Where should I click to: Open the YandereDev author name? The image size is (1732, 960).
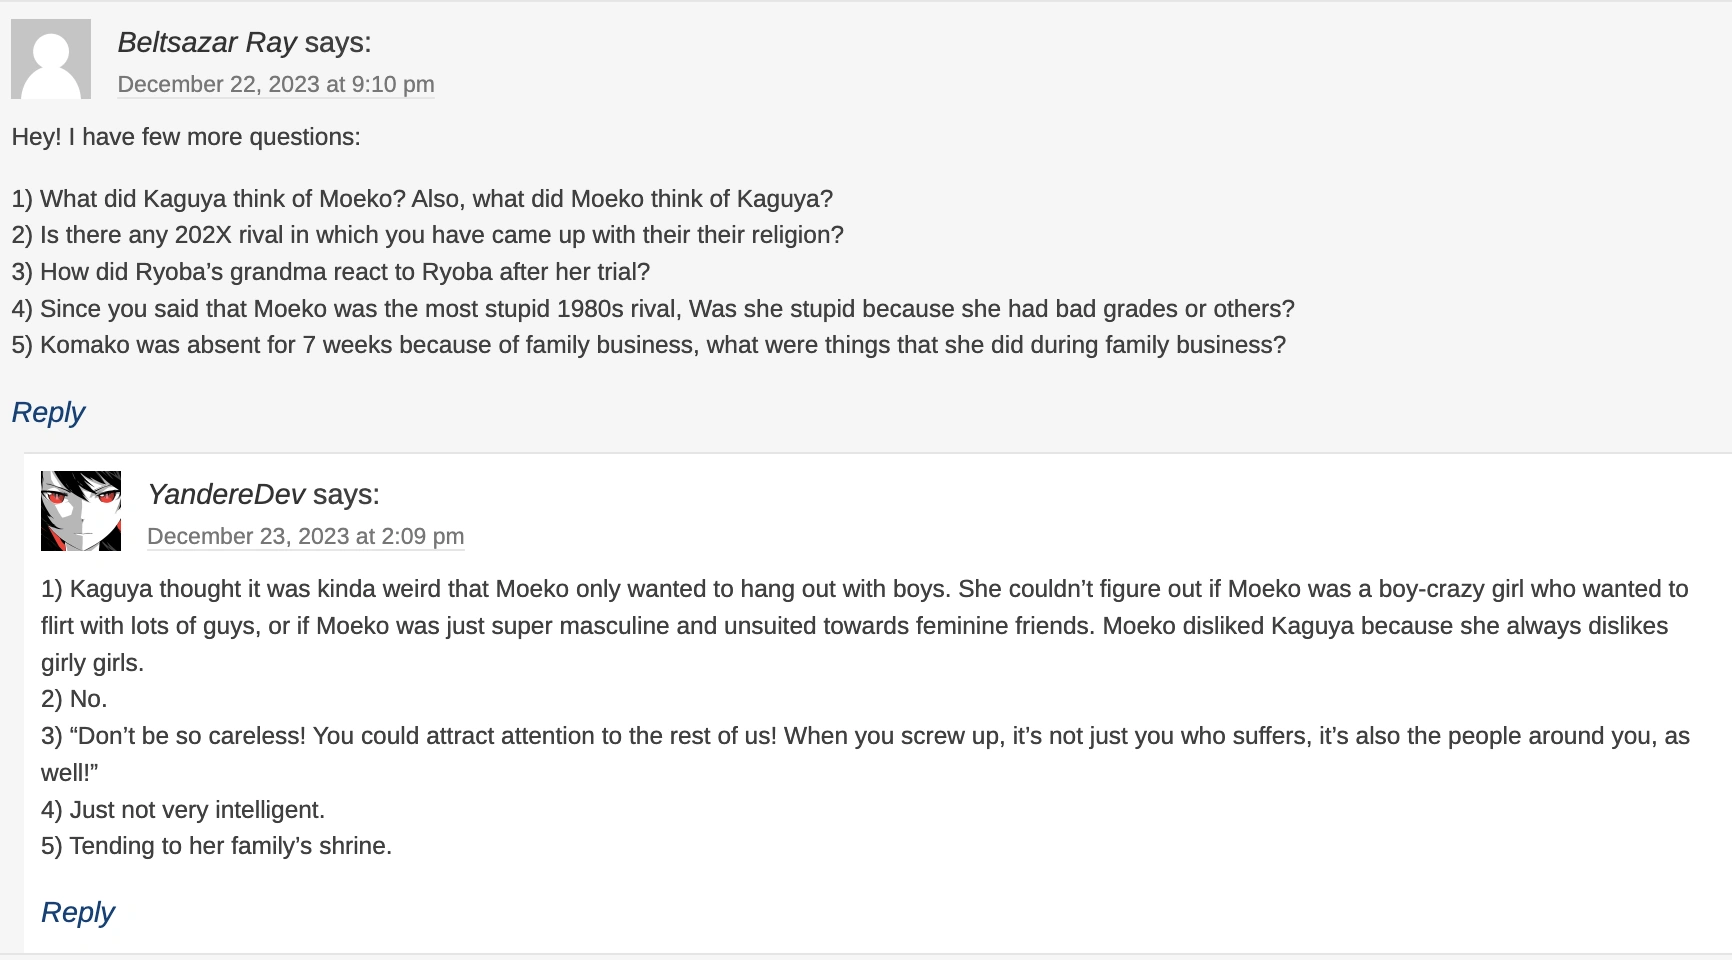226,494
